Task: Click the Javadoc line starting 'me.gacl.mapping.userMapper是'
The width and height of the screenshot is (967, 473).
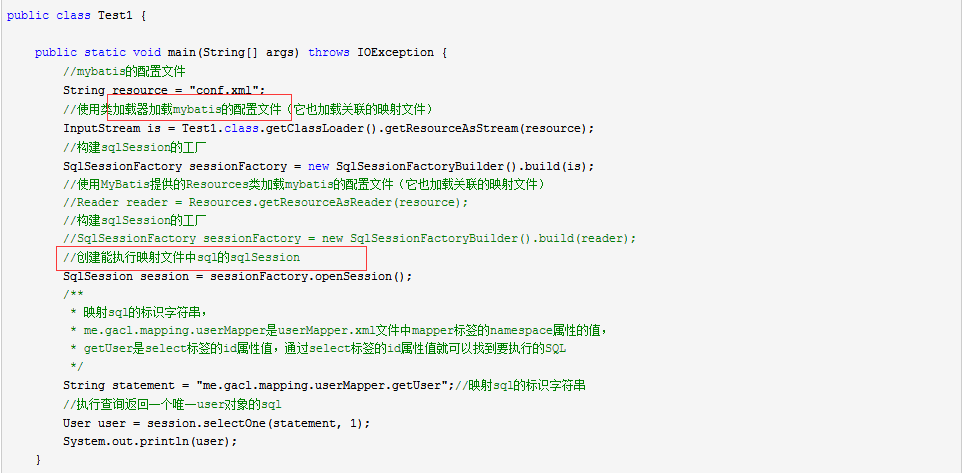Action: pos(339,331)
